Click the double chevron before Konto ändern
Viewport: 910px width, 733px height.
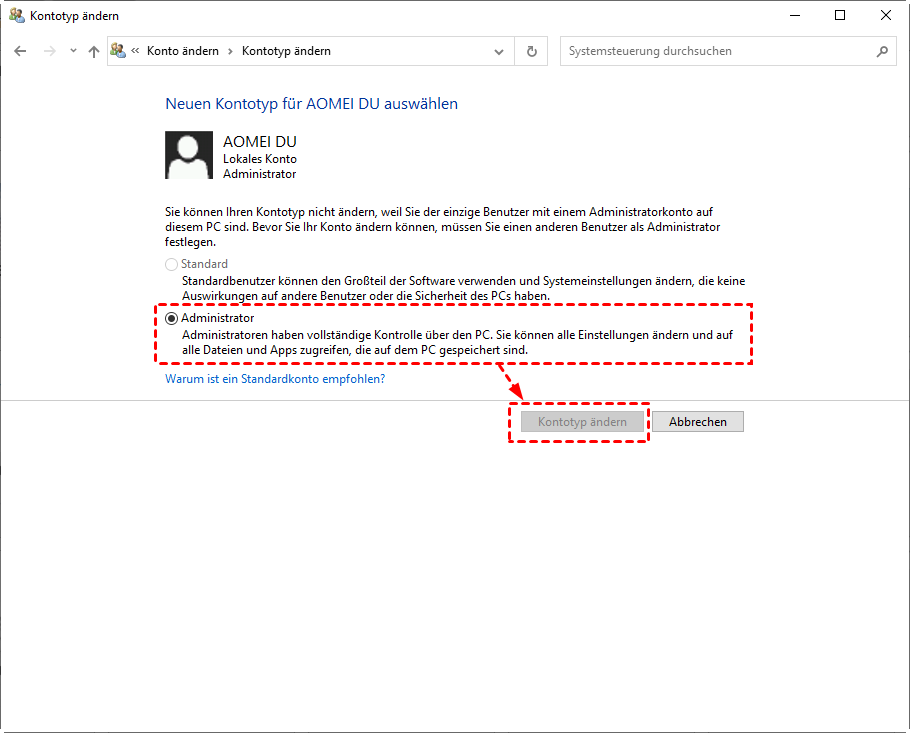[135, 51]
